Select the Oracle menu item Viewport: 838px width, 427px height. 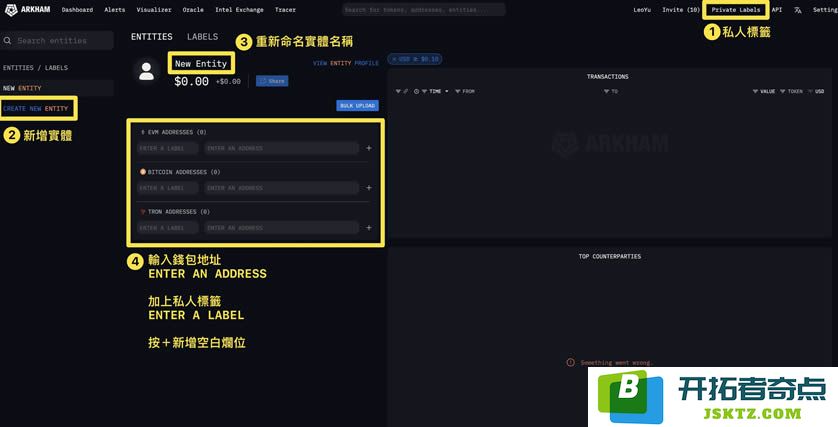[193, 10]
